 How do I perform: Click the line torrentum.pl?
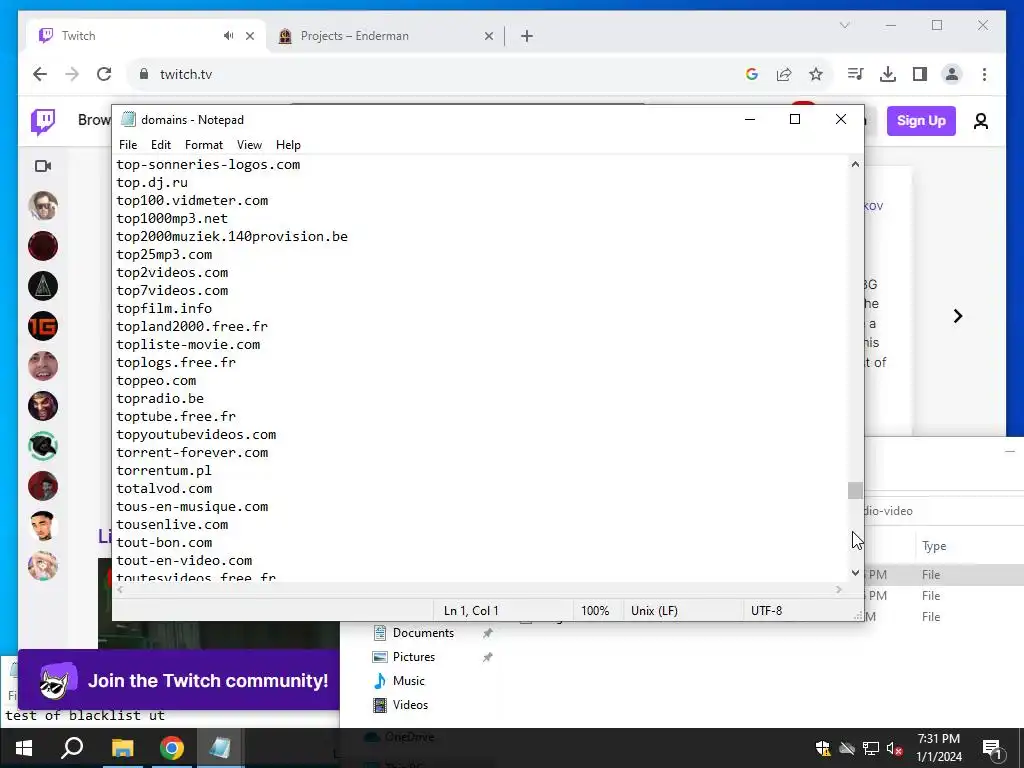pyautogui.click(x=164, y=471)
